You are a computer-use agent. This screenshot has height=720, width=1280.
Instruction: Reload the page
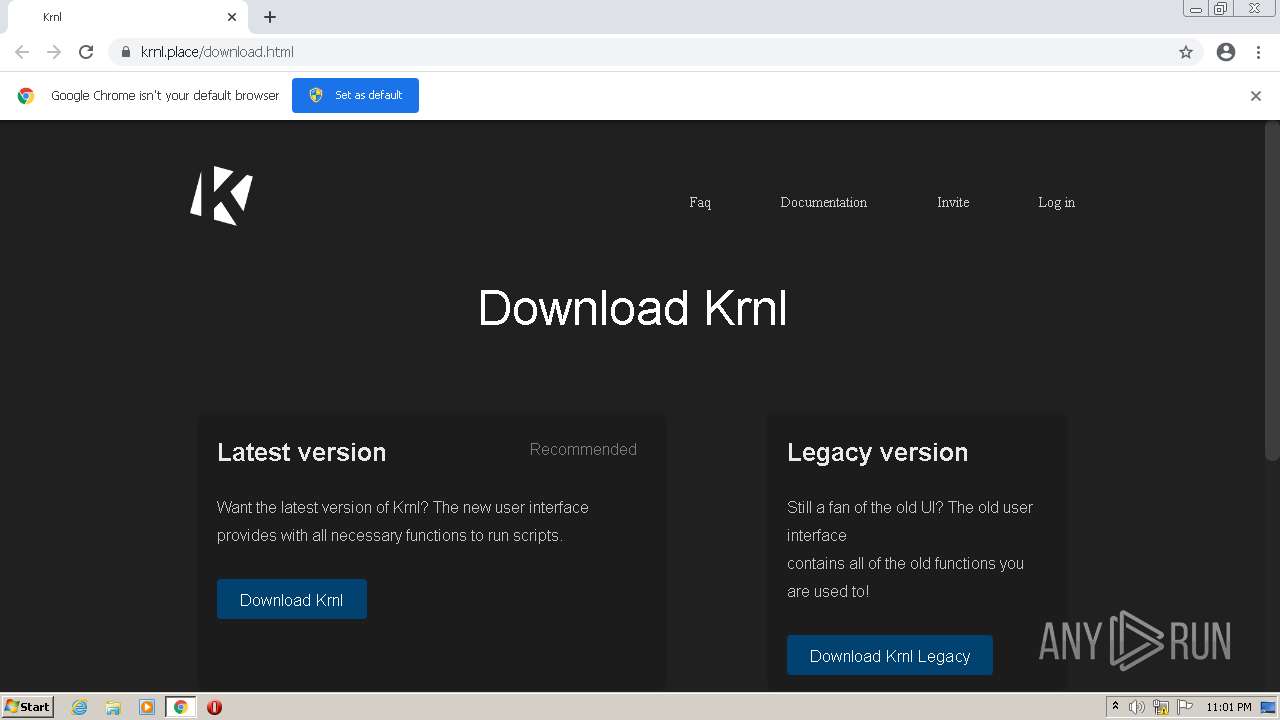(86, 52)
